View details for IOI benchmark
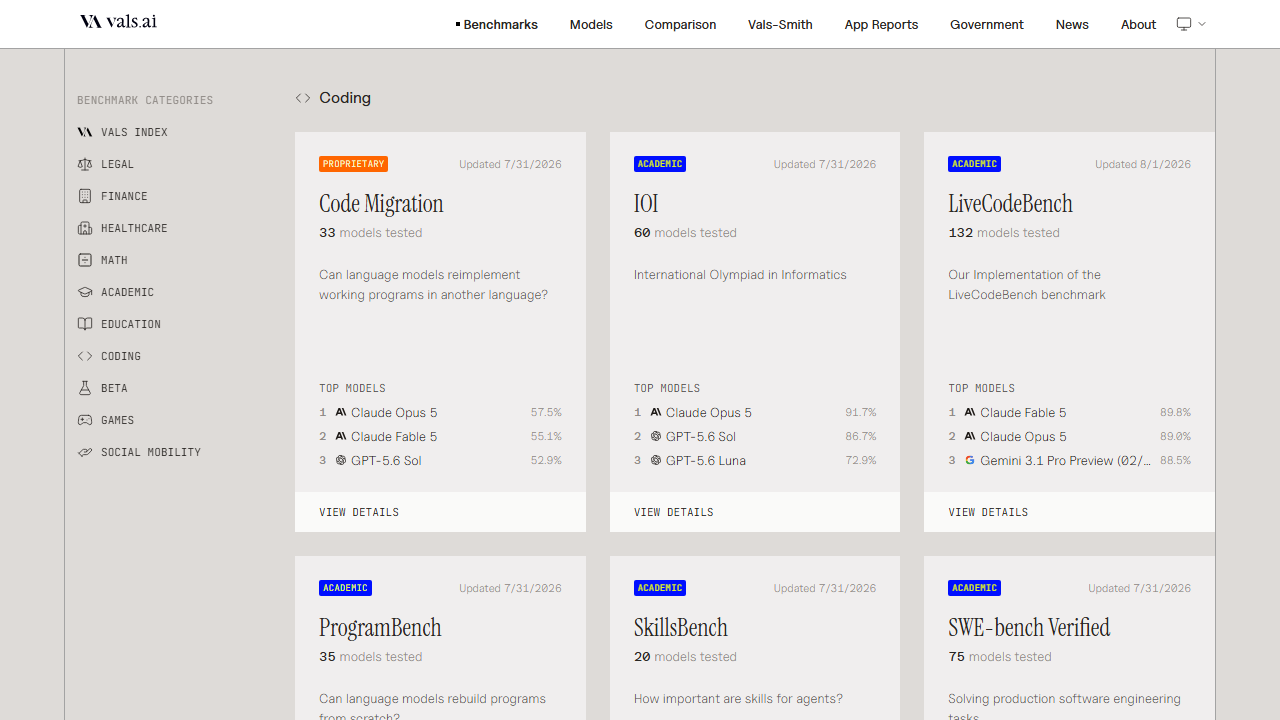1280x720 pixels. coord(755,512)
